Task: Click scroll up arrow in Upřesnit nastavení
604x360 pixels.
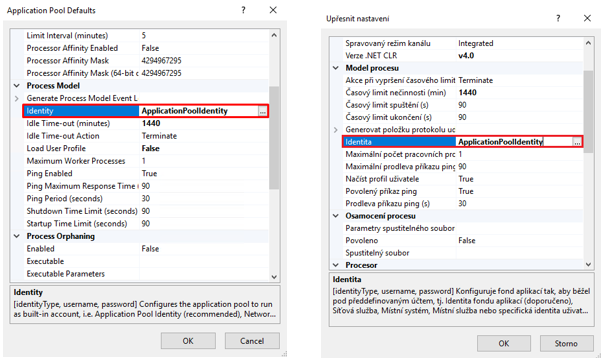Action: point(588,43)
